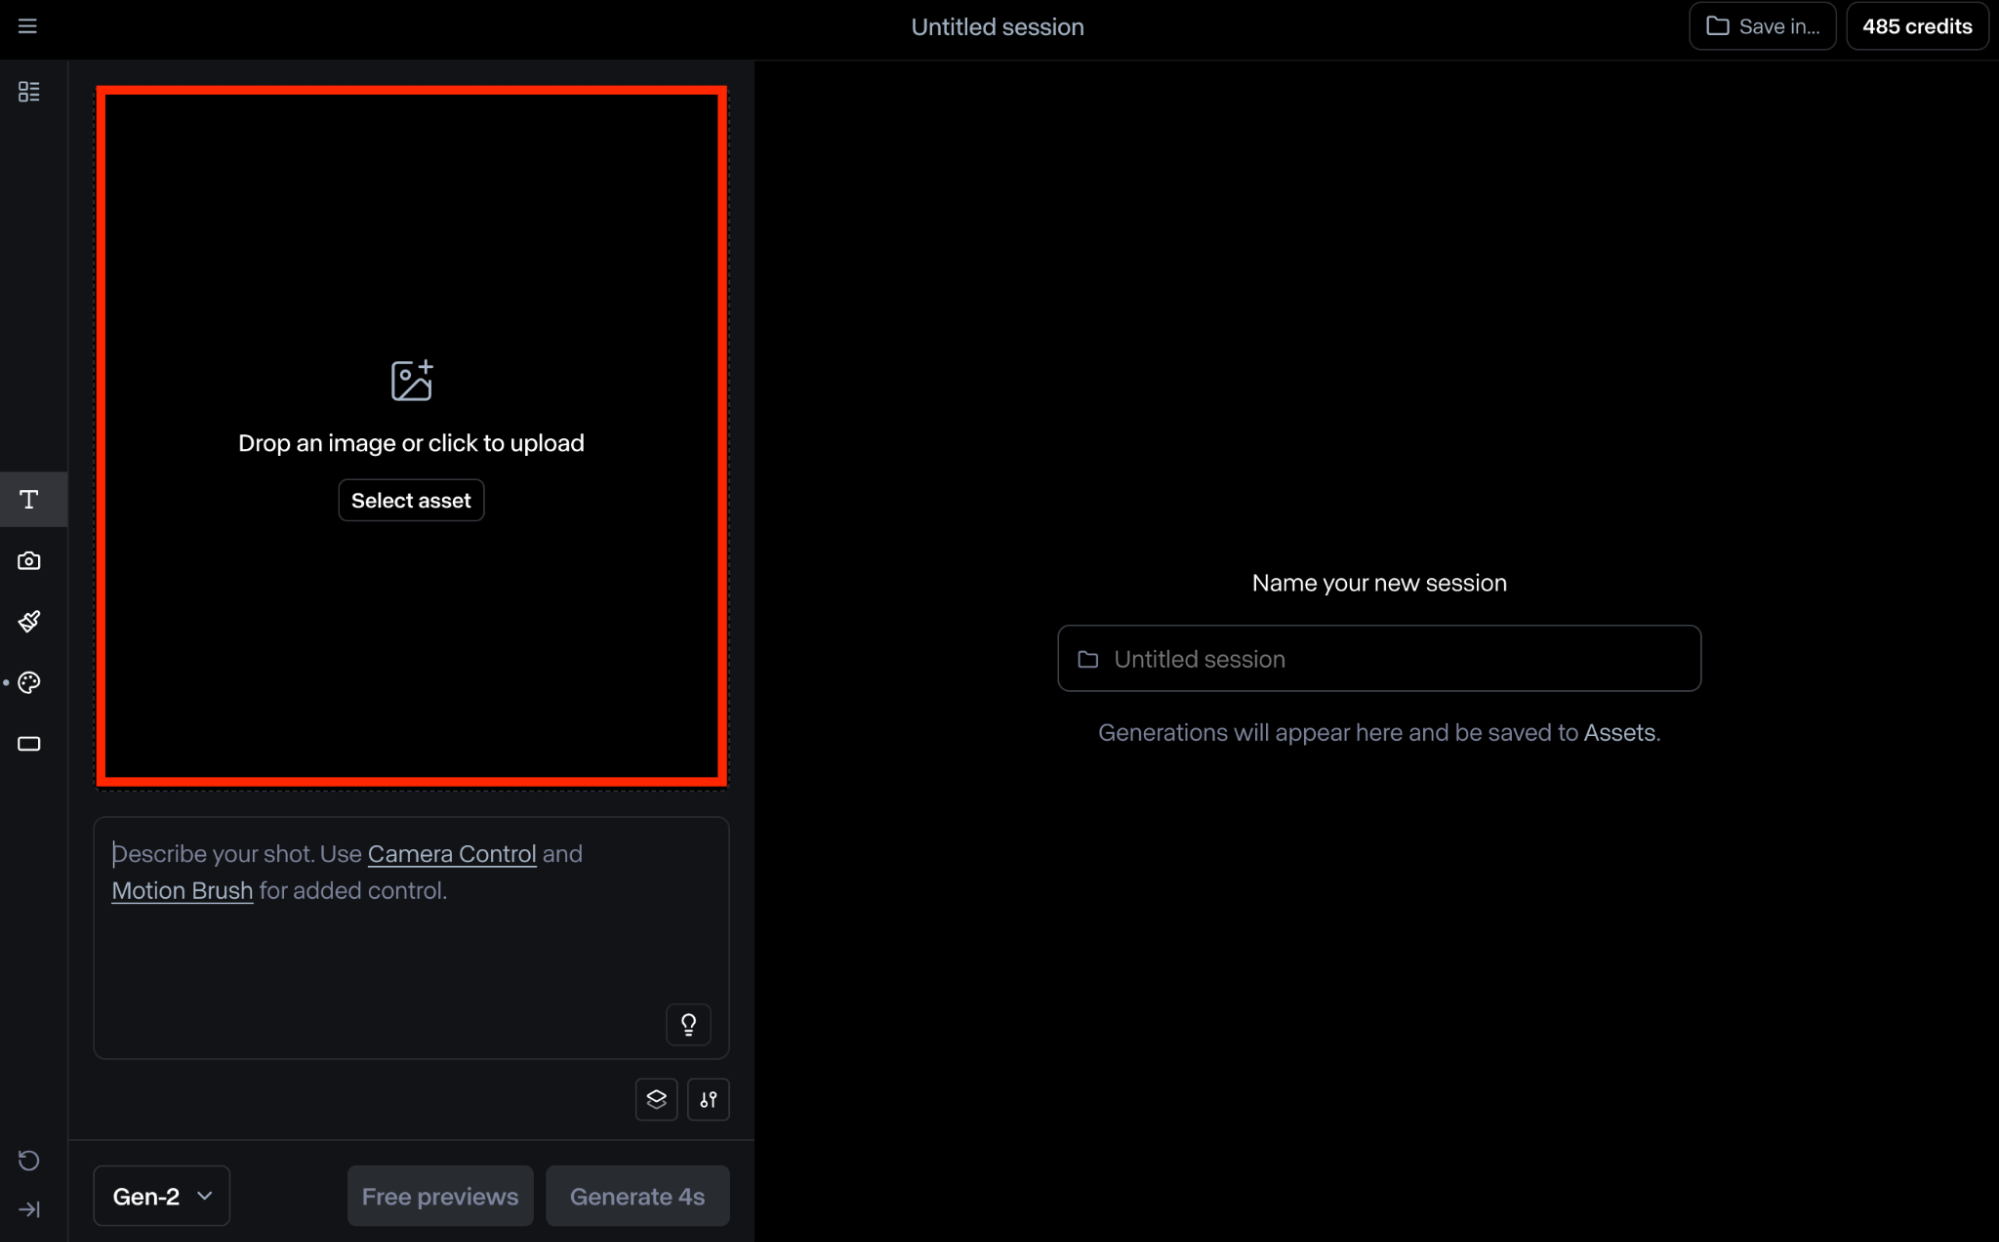This screenshot has width=1999, height=1242.
Task: Click Free previews generate button
Action: [x=439, y=1196]
